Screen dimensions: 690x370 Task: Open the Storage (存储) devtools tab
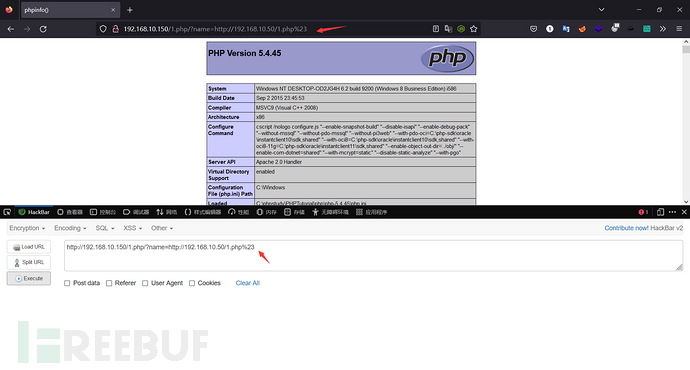tap(294, 212)
